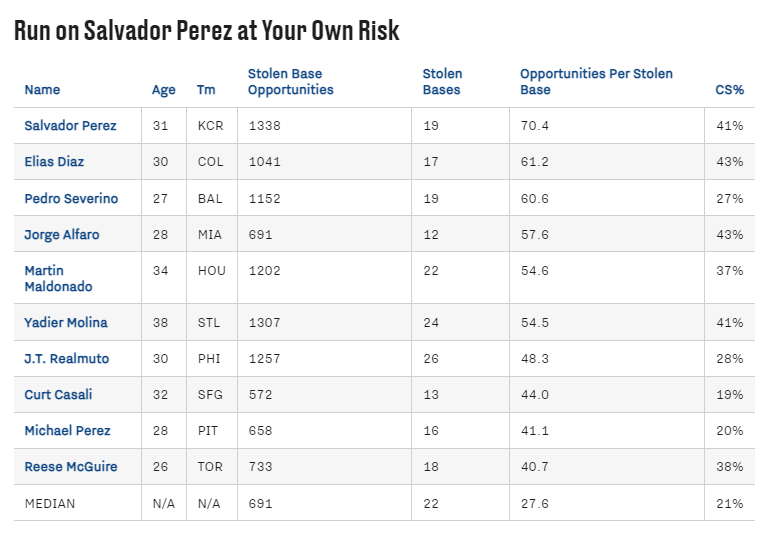
Task: Open Salvador Perez player link
Action: [70, 126]
